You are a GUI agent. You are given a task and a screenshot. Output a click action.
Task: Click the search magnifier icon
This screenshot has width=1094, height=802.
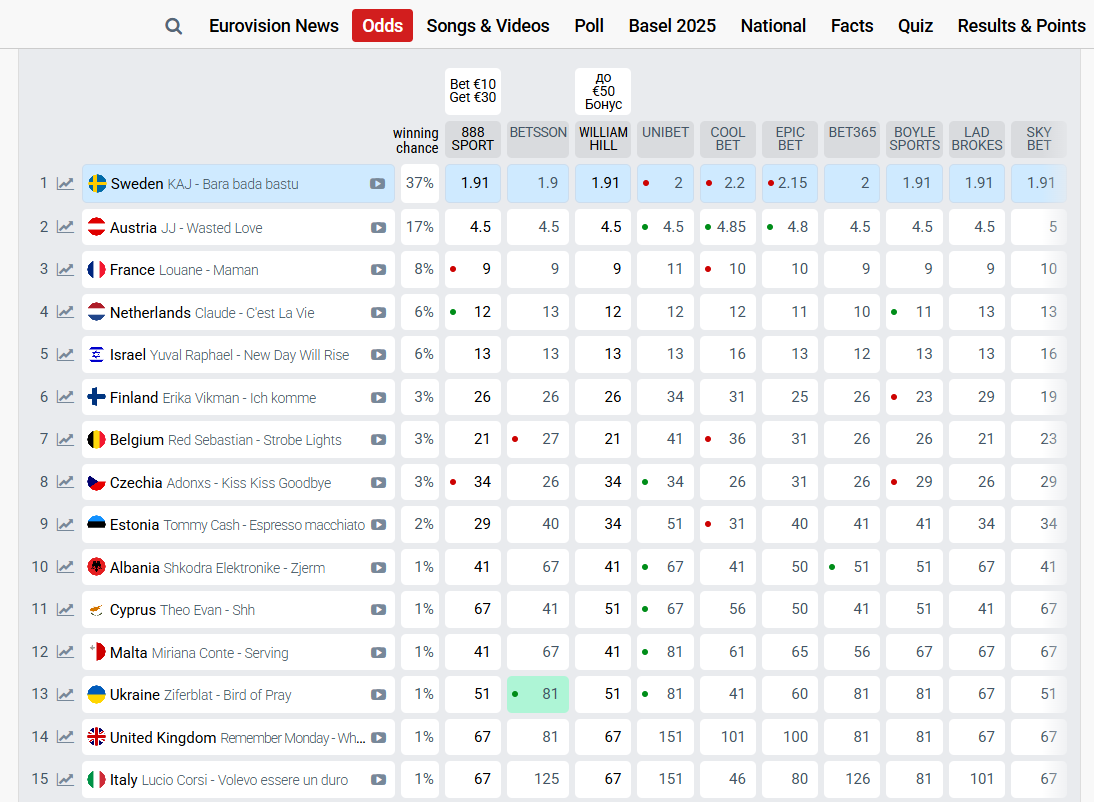tap(173, 27)
